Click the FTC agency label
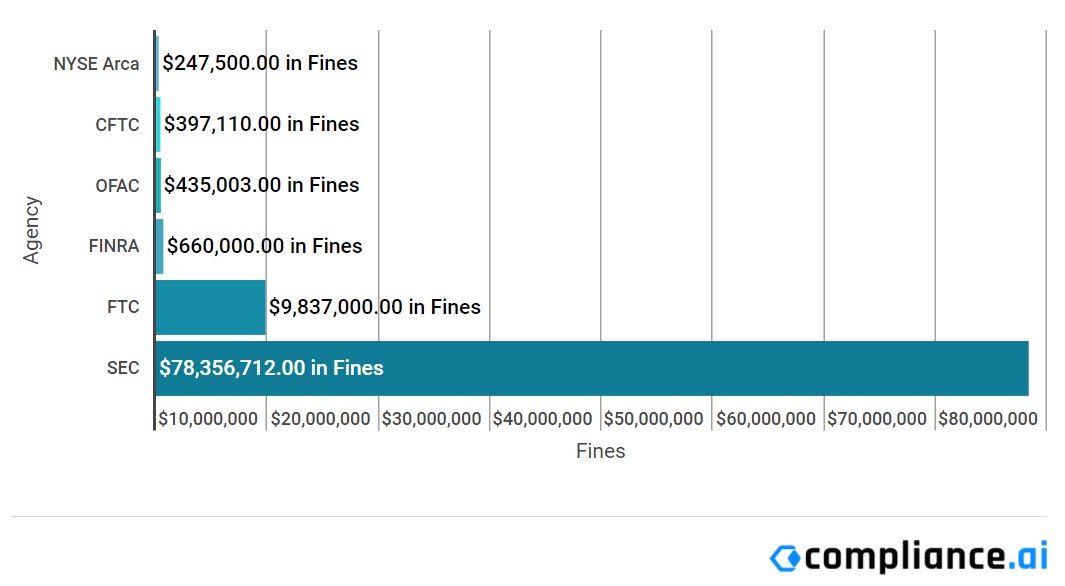Image resolution: width=1065 pixels, height=586 pixels. pyautogui.click(x=123, y=307)
